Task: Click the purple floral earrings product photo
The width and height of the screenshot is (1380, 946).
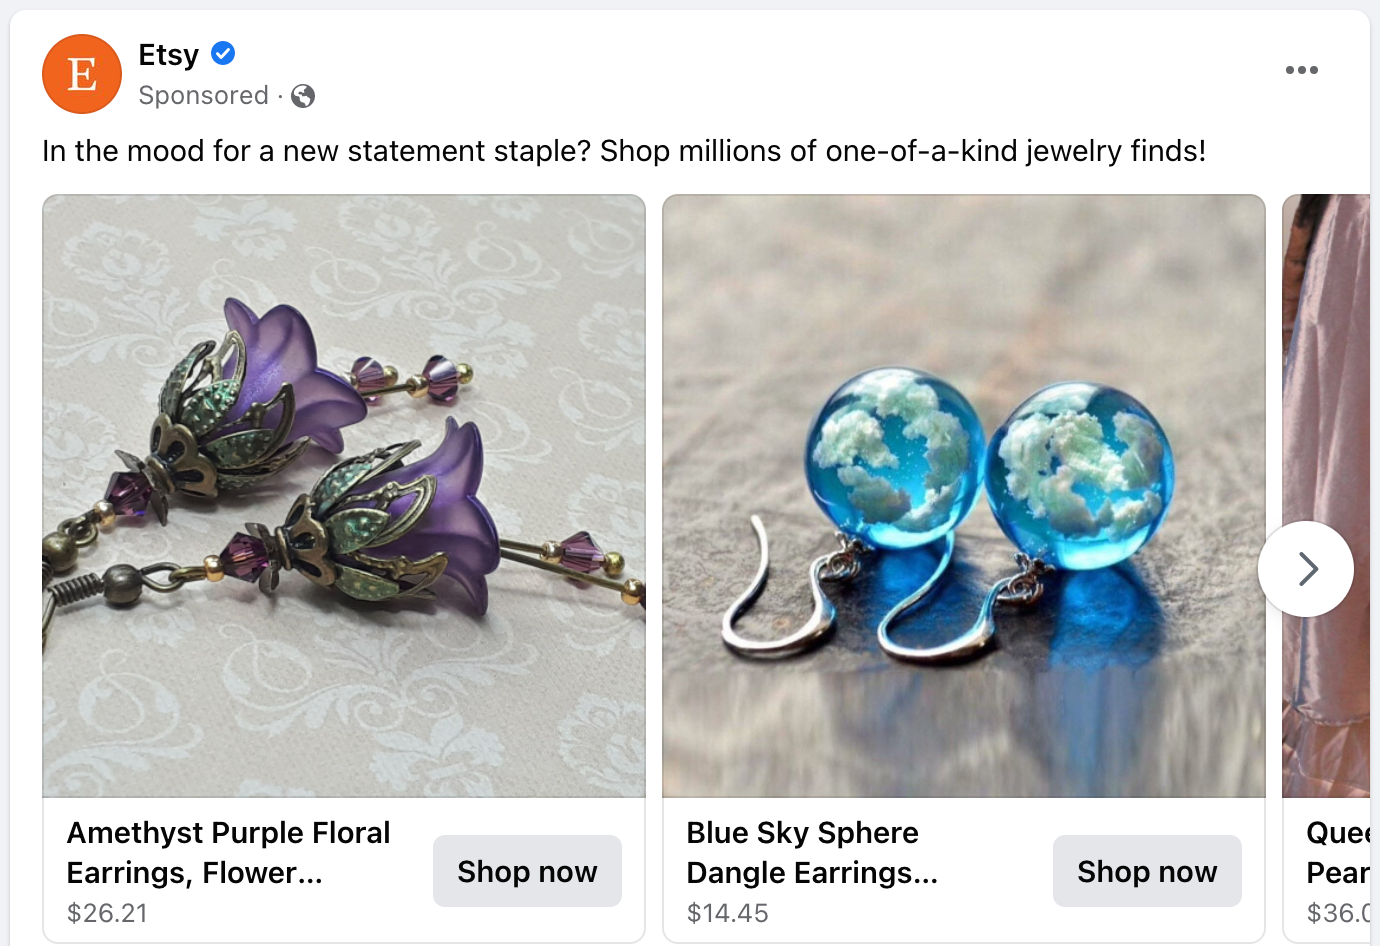Action: click(x=343, y=495)
